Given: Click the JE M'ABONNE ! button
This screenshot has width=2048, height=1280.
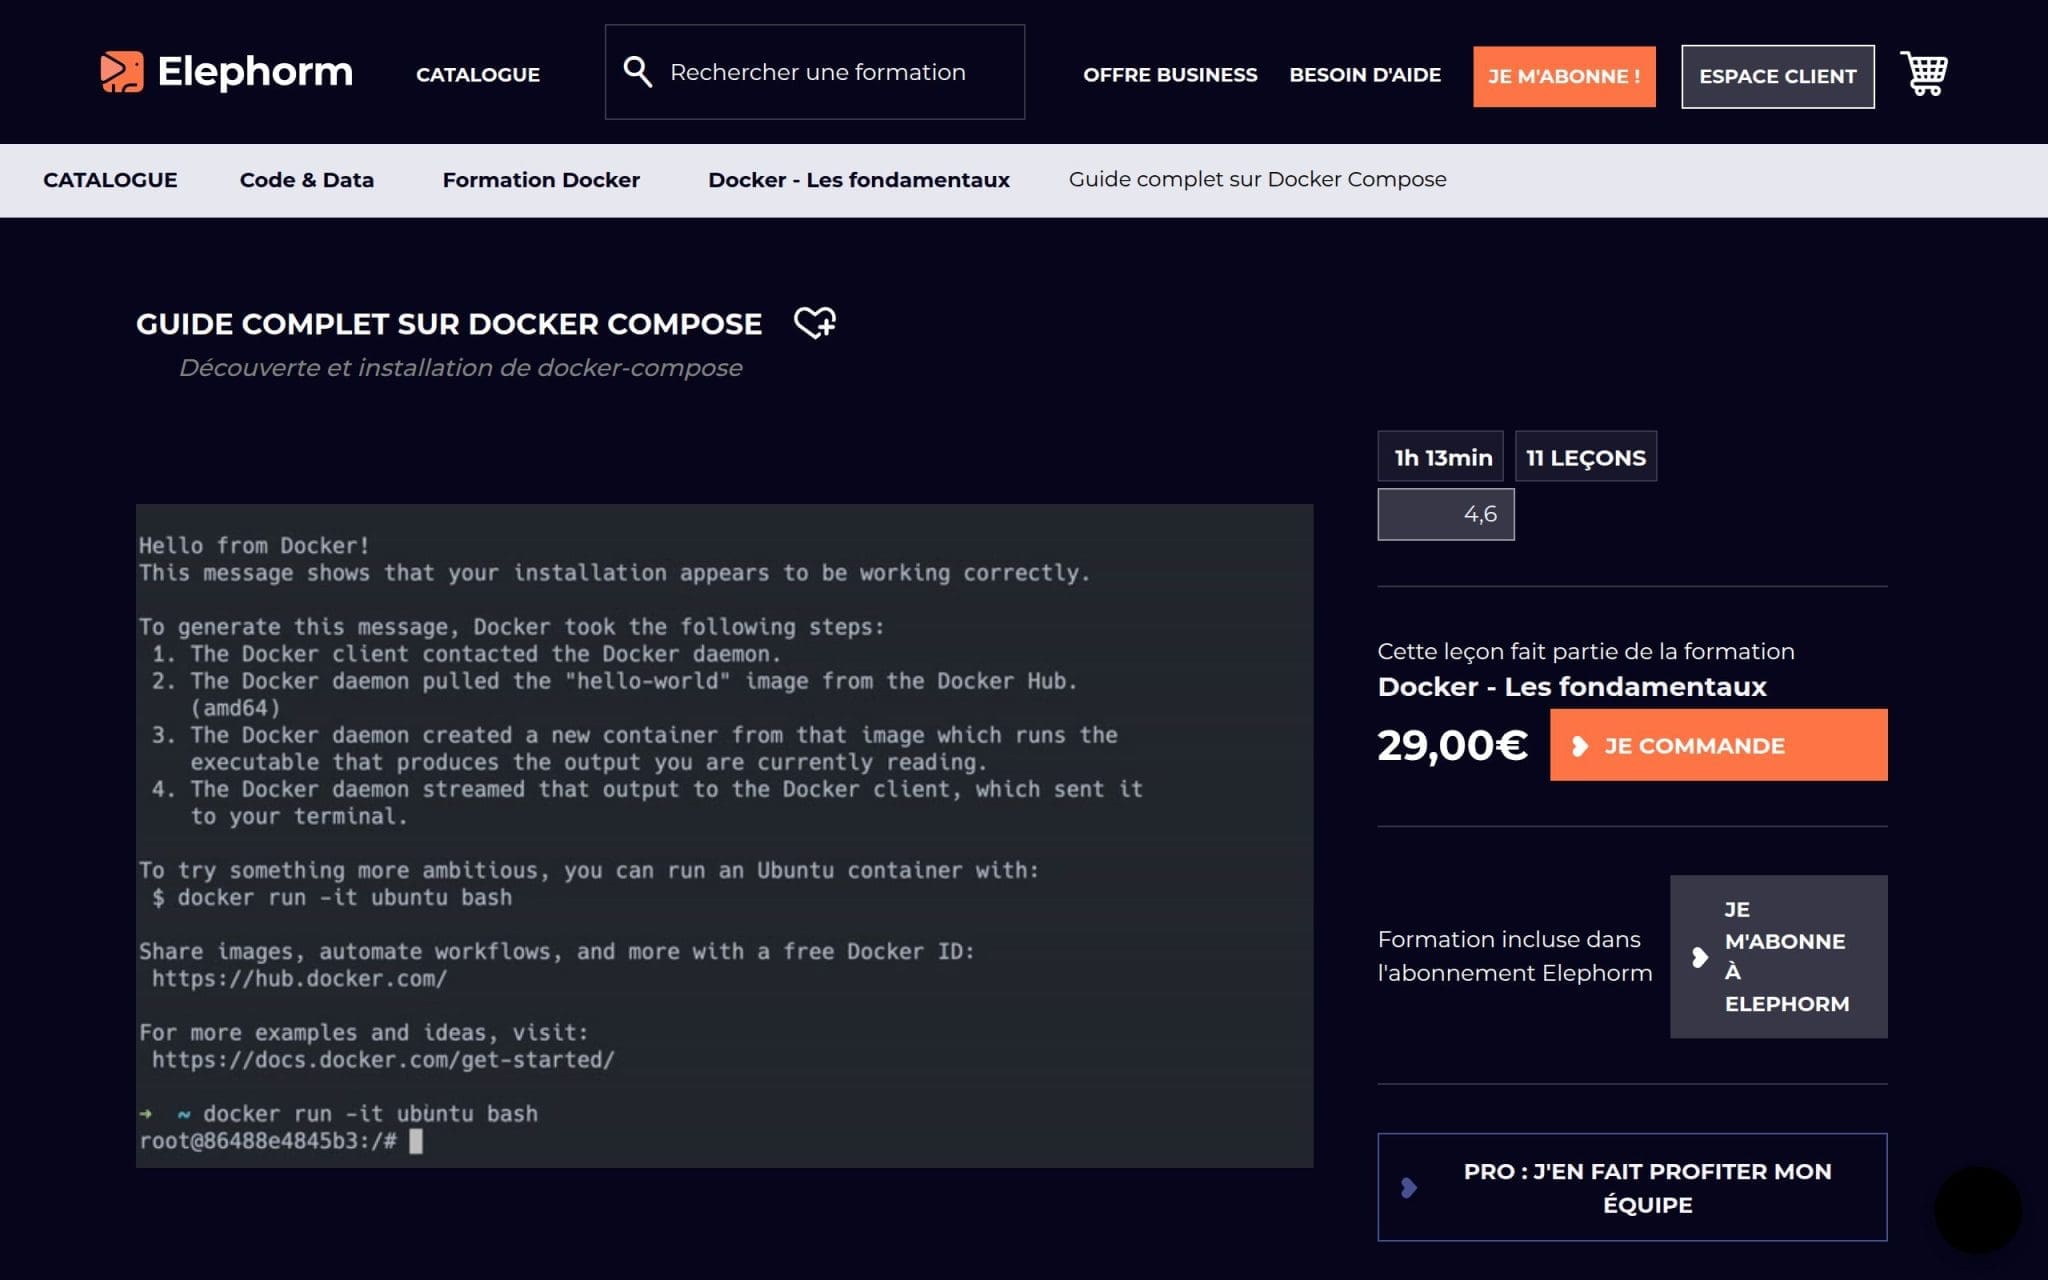Looking at the screenshot, I should [1564, 76].
